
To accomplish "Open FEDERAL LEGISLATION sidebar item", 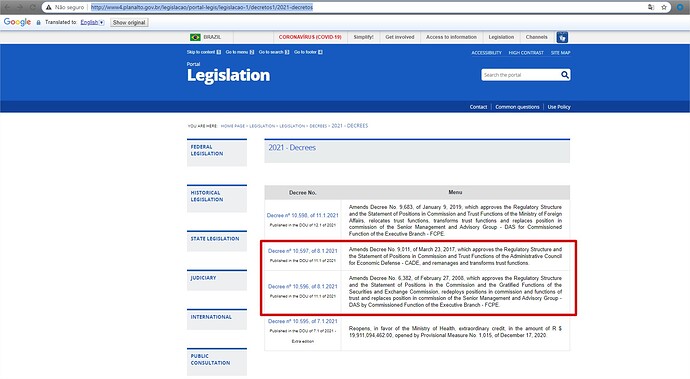I will (217, 152).
